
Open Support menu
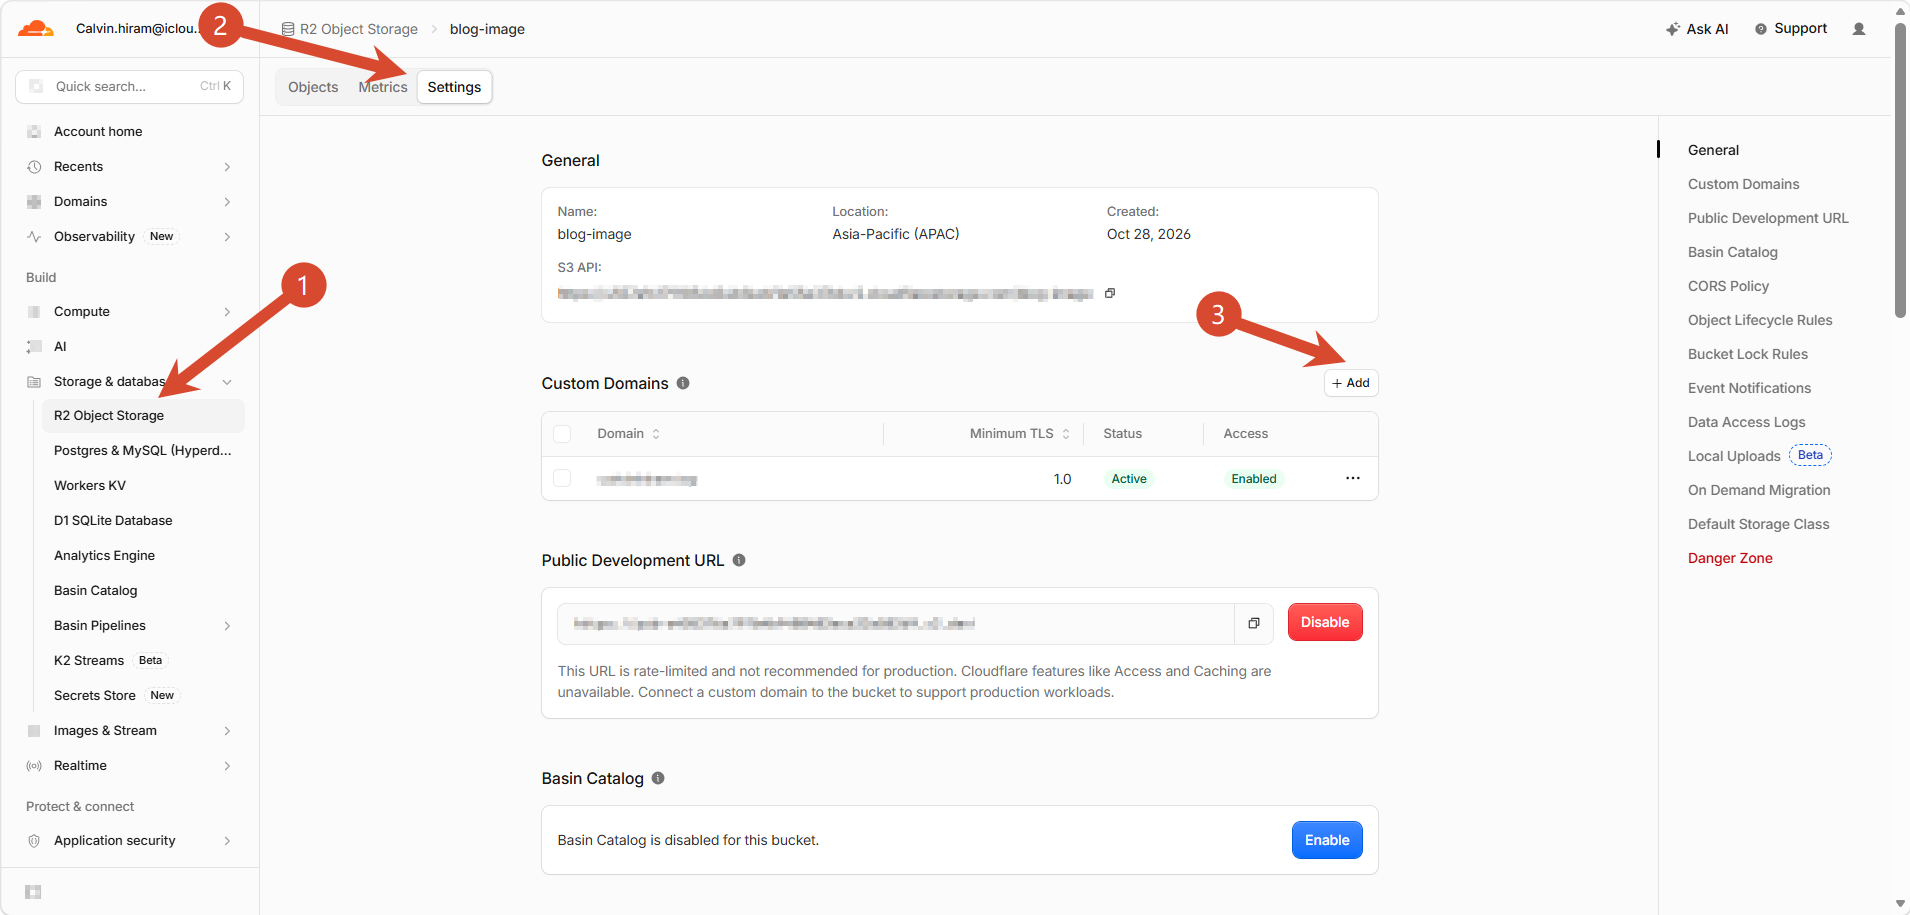tap(1791, 29)
